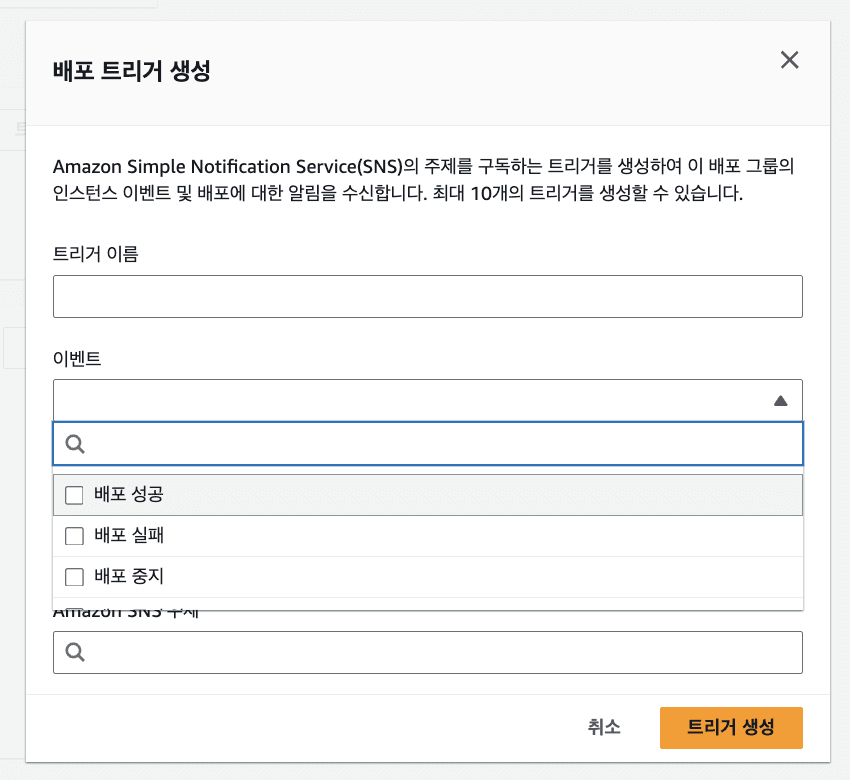Tick the 배포 성공 checkbox
Screen dimensions: 850x780
point(74,494)
